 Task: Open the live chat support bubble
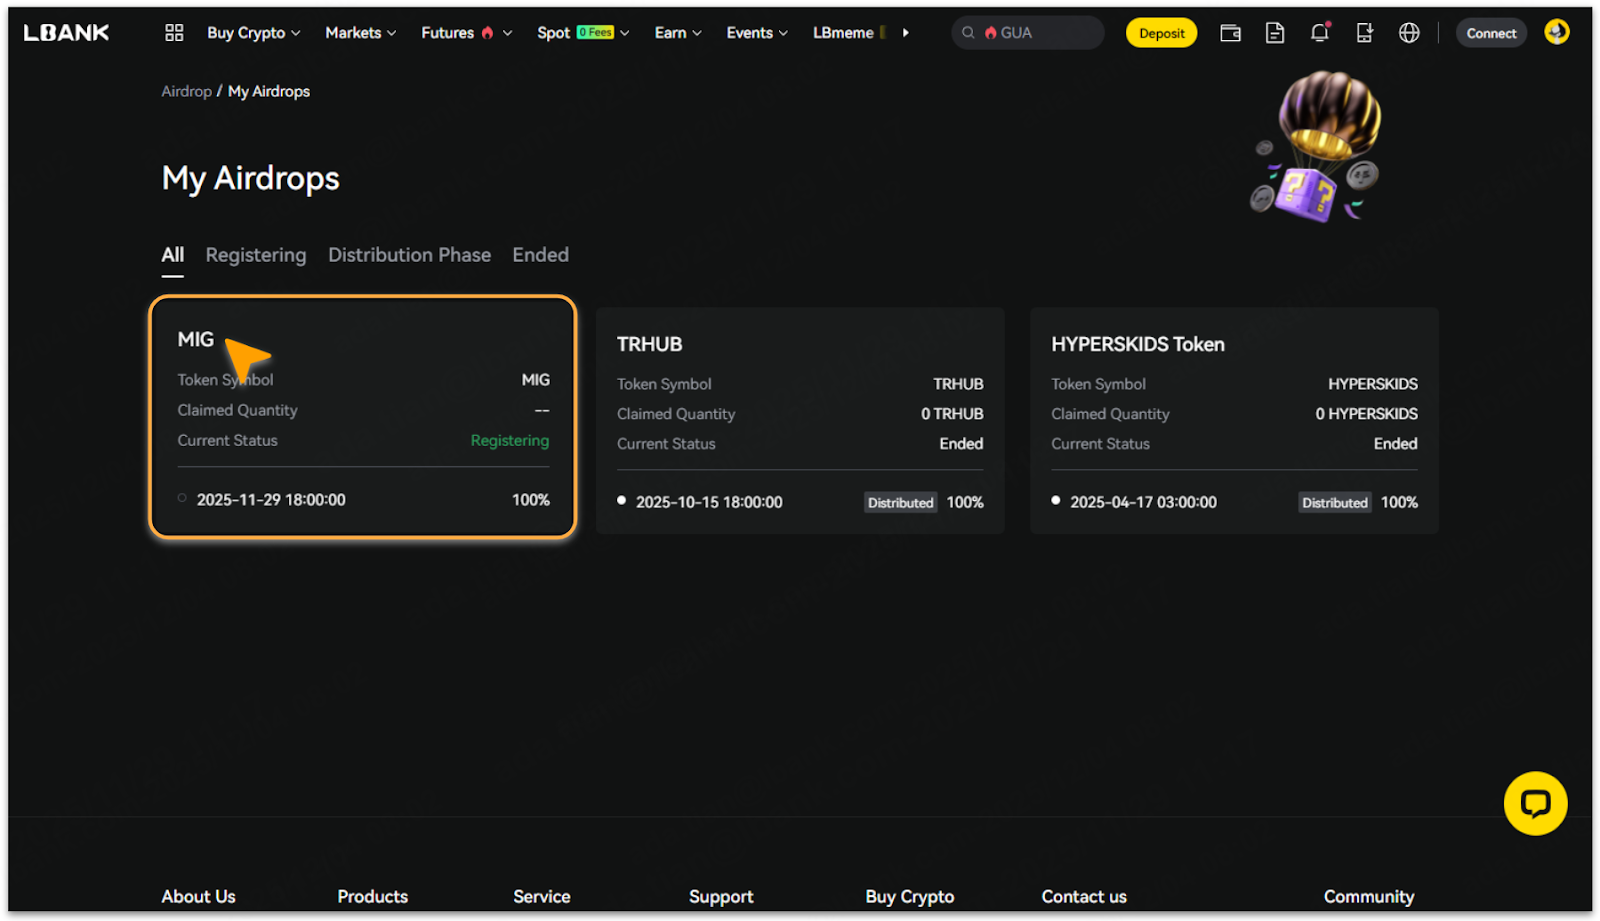click(1535, 803)
